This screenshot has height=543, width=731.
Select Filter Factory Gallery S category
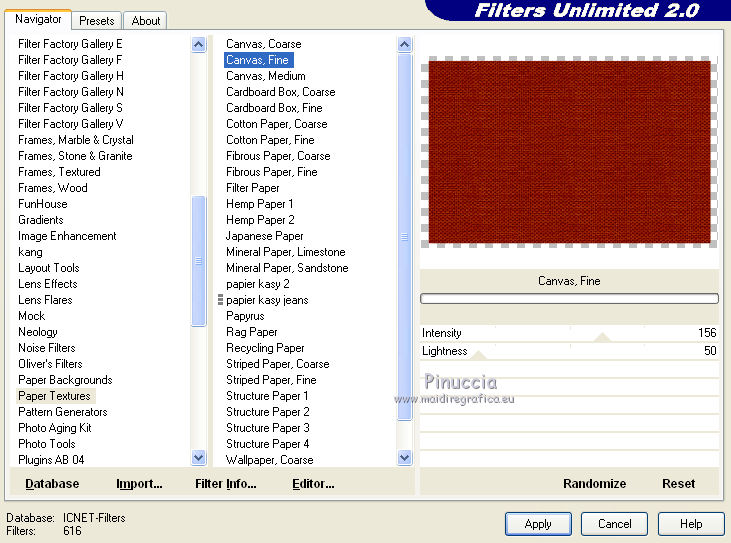tap(70, 108)
